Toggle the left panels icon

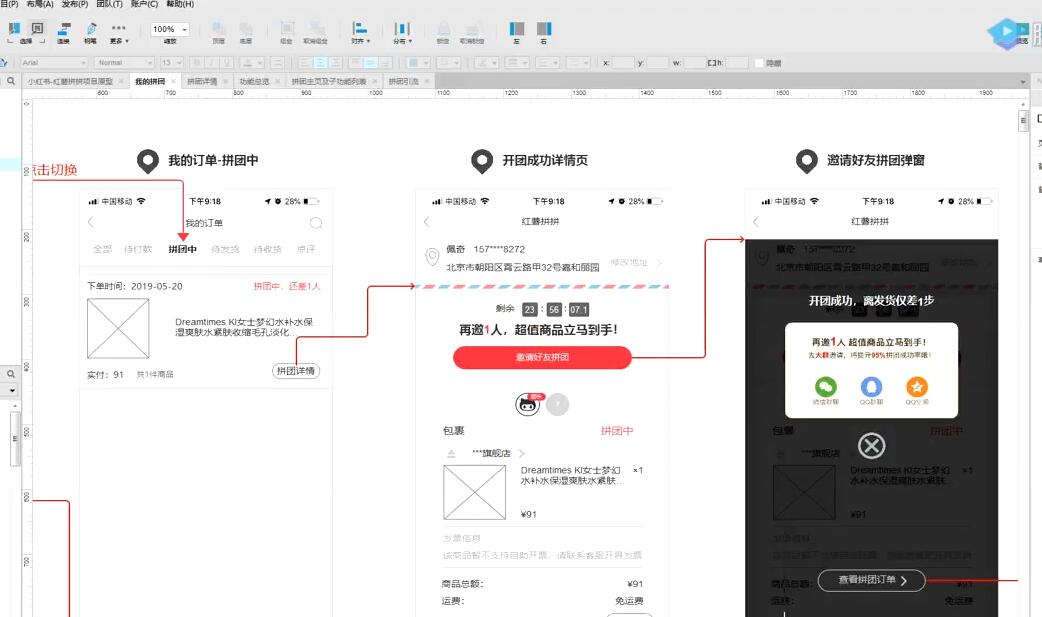point(516,29)
